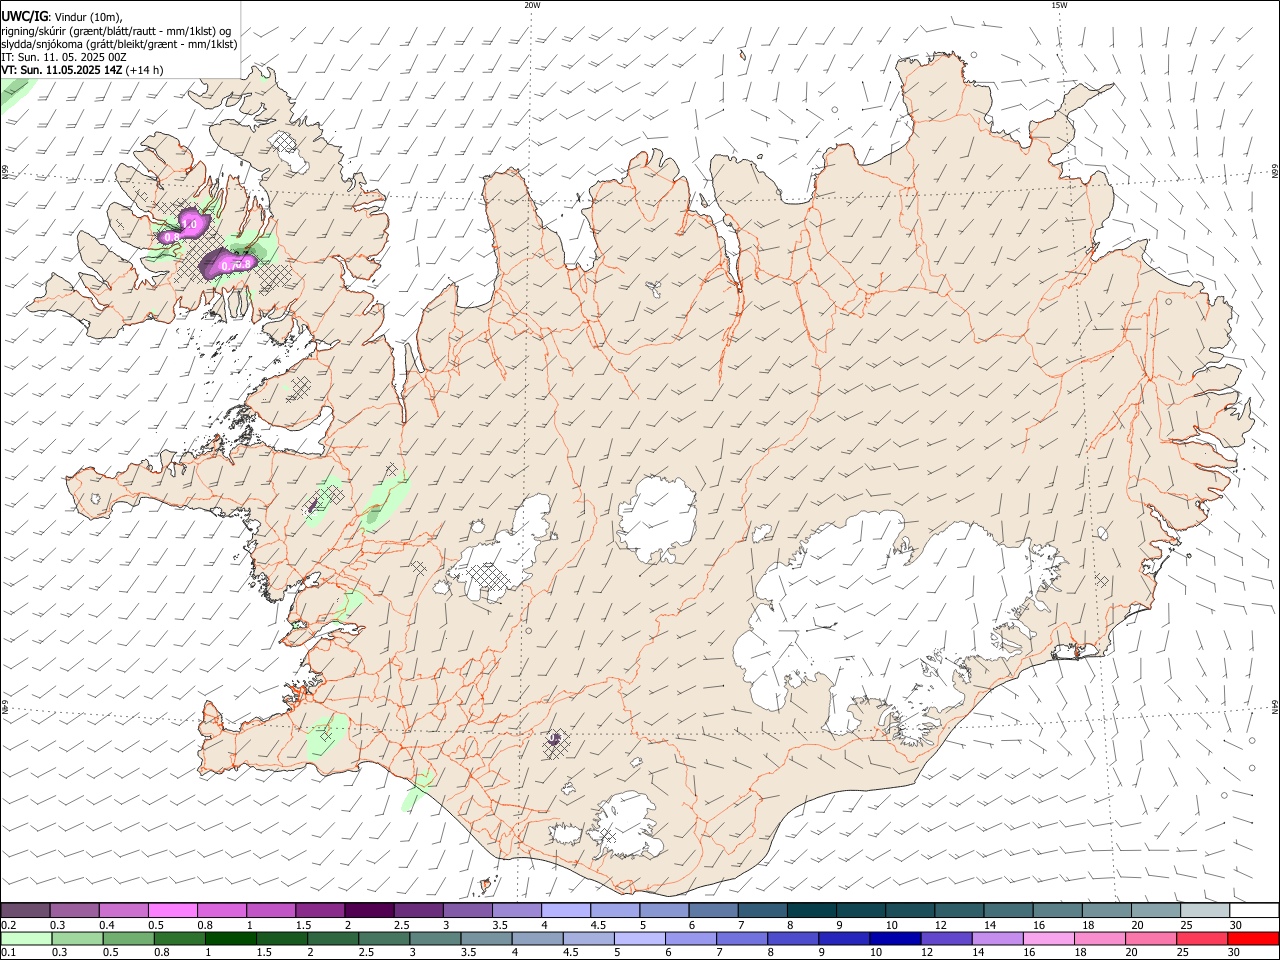Click the mauve 0.2–0.3 snow legend swatch
The width and height of the screenshot is (1280, 960).
25,910
